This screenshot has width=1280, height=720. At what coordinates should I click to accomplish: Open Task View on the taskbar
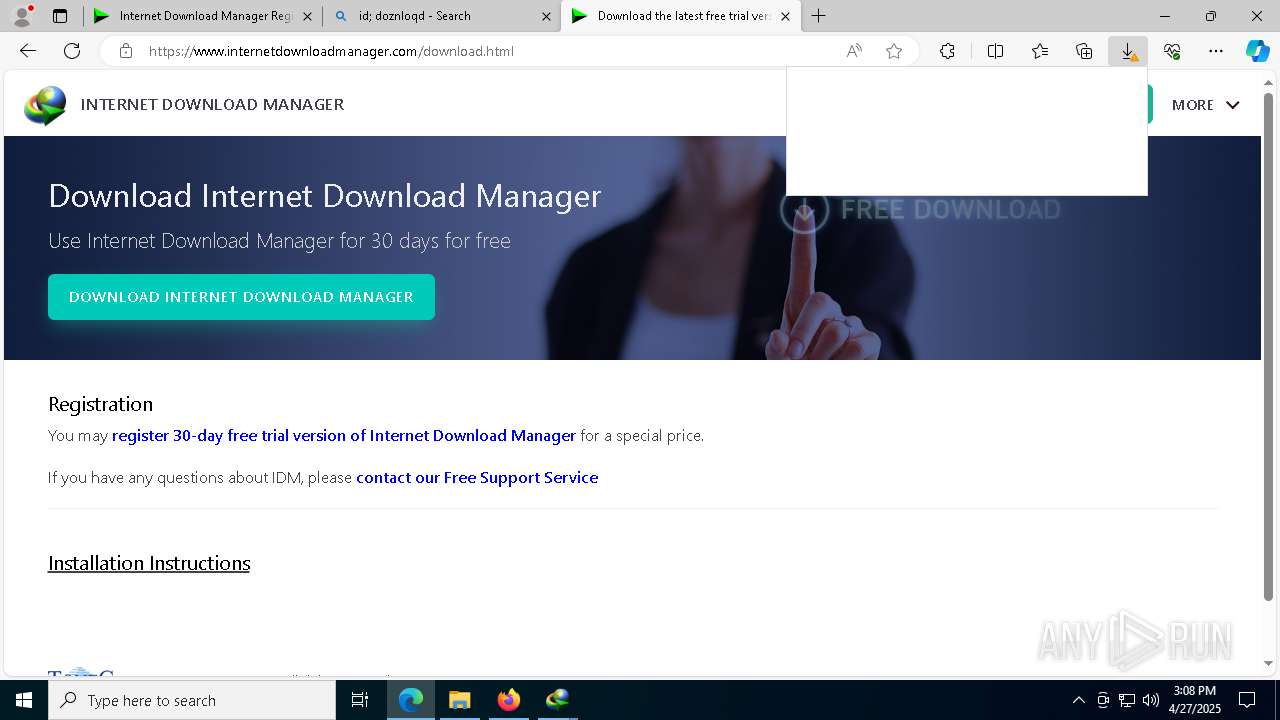pos(360,700)
